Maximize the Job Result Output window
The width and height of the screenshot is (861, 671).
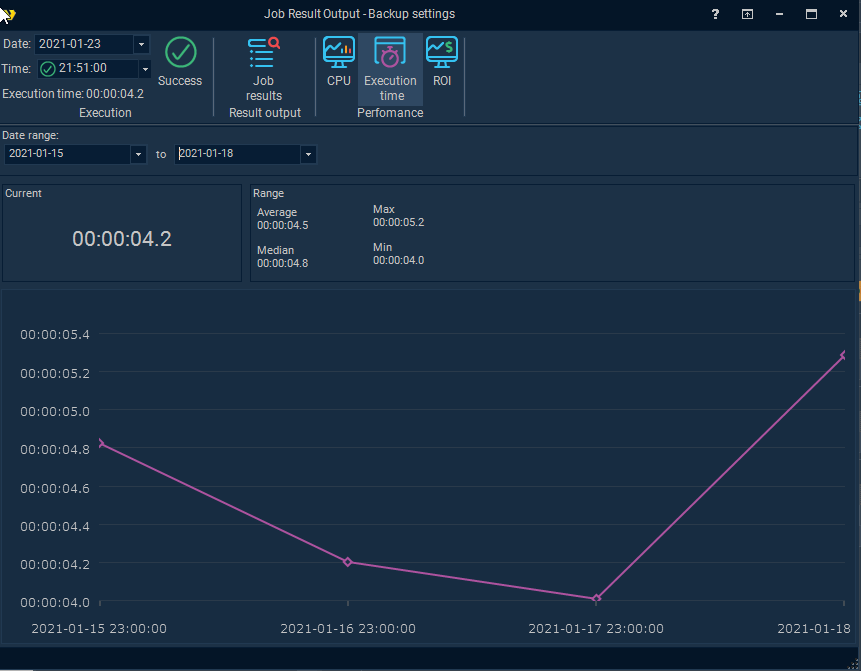pyautogui.click(x=811, y=14)
